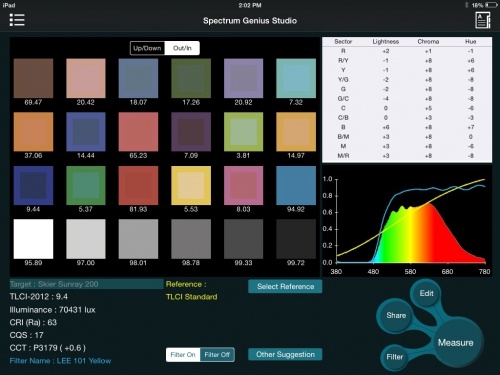Tap the blue swatch labeled 18.07
This screenshot has height=375, width=500.
tap(138, 78)
